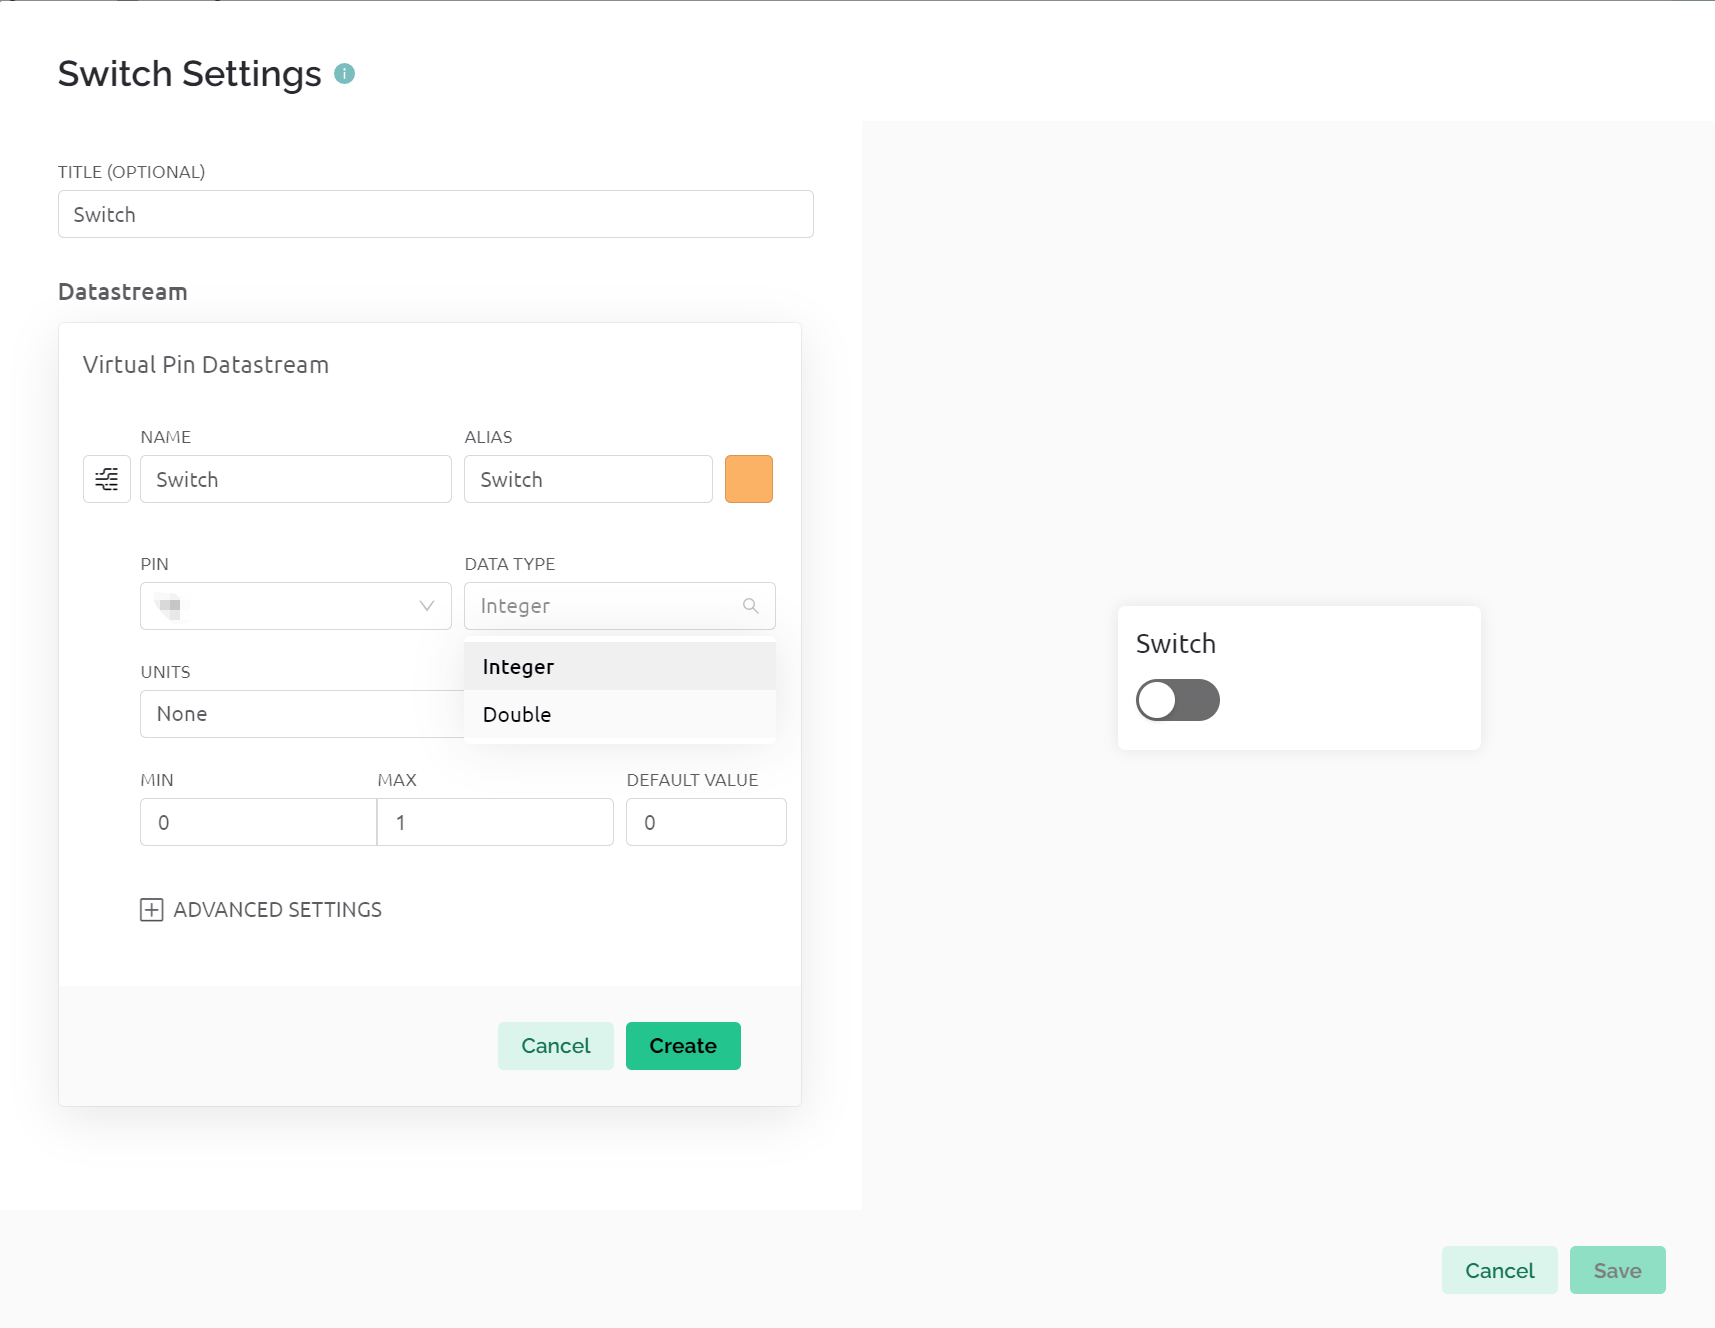The image size is (1715, 1328).
Task: Click the Max value field
Action: click(x=495, y=822)
